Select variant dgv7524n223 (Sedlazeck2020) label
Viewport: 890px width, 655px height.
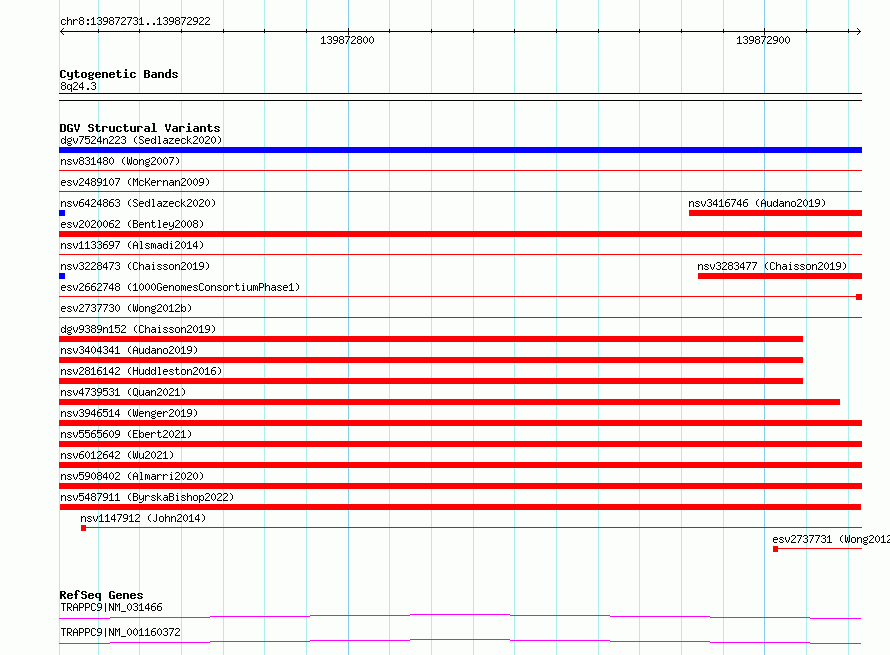(x=141, y=140)
